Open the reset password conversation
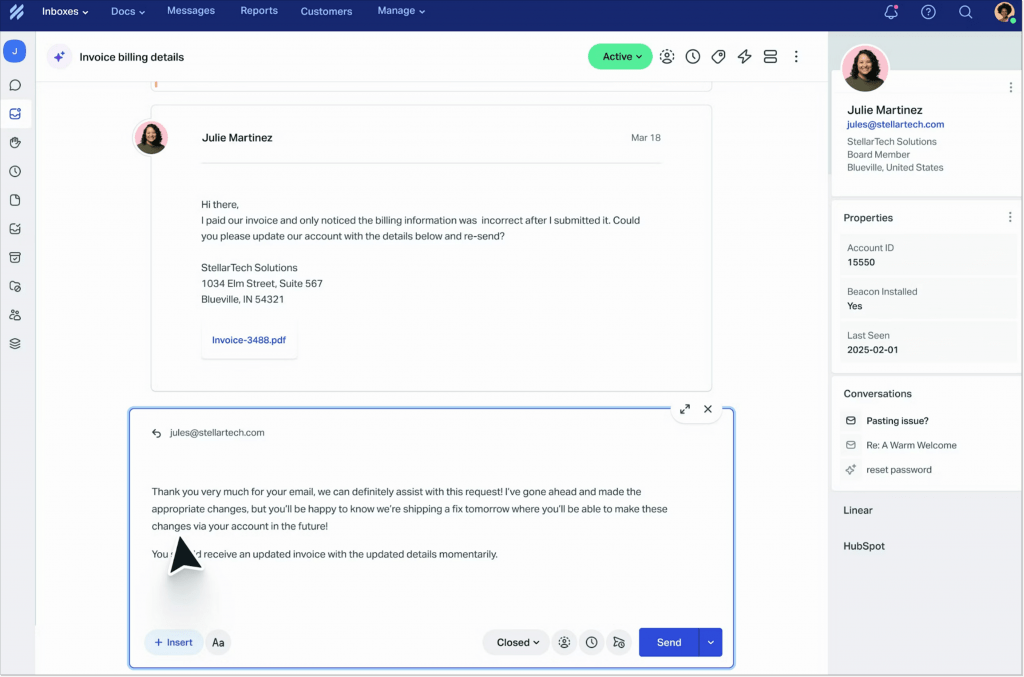 pos(899,470)
